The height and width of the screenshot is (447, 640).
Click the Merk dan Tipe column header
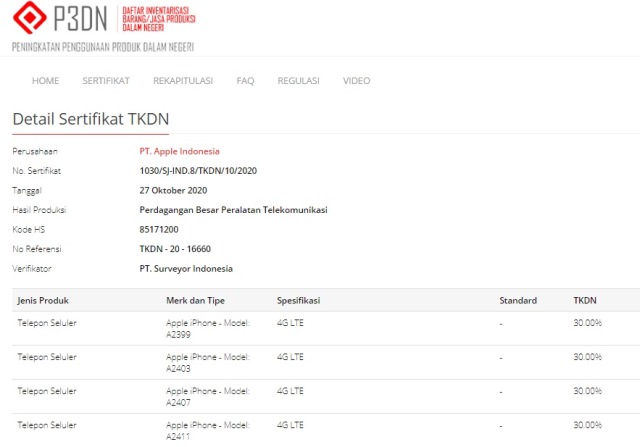(196, 300)
